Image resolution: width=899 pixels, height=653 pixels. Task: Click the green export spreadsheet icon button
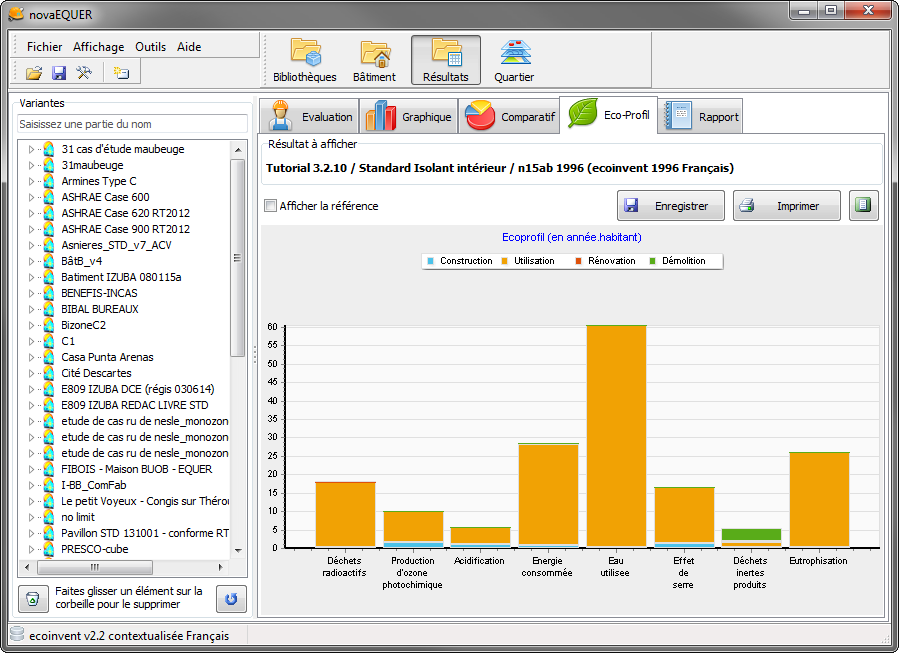click(x=863, y=205)
